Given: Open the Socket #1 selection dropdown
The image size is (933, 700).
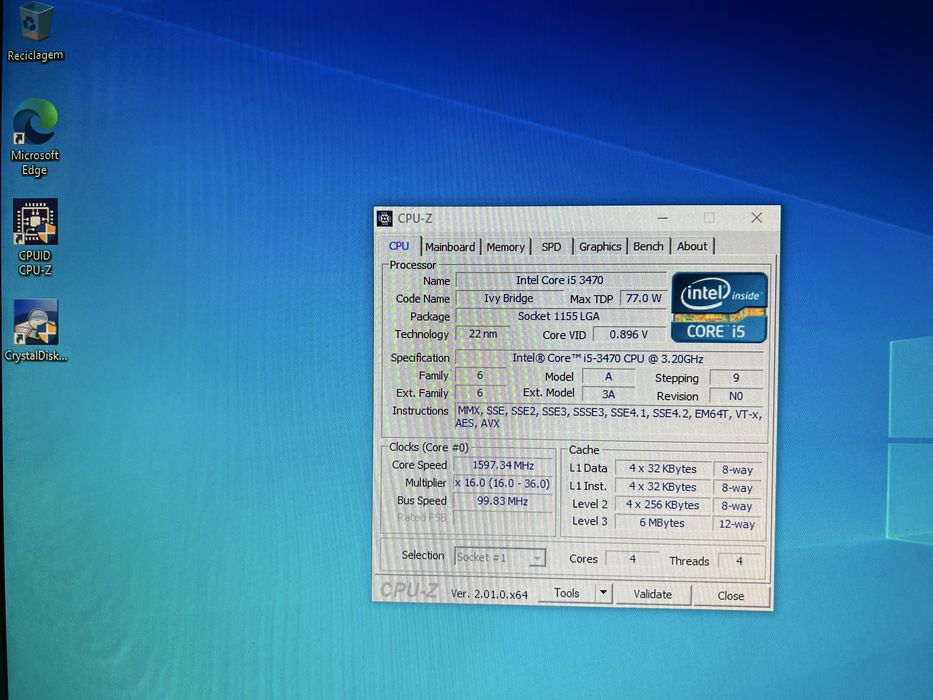Looking at the screenshot, I should coord(500,557).
